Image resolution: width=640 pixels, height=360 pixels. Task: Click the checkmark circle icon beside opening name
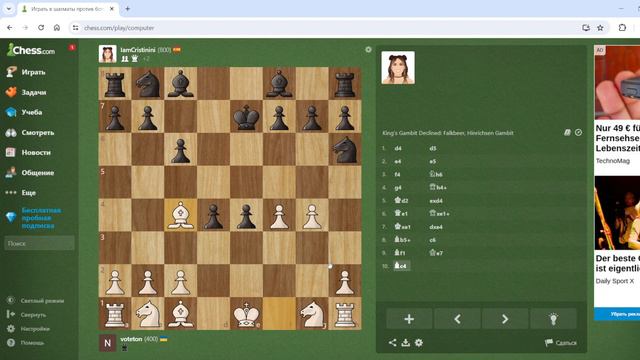tap(578, 132)
